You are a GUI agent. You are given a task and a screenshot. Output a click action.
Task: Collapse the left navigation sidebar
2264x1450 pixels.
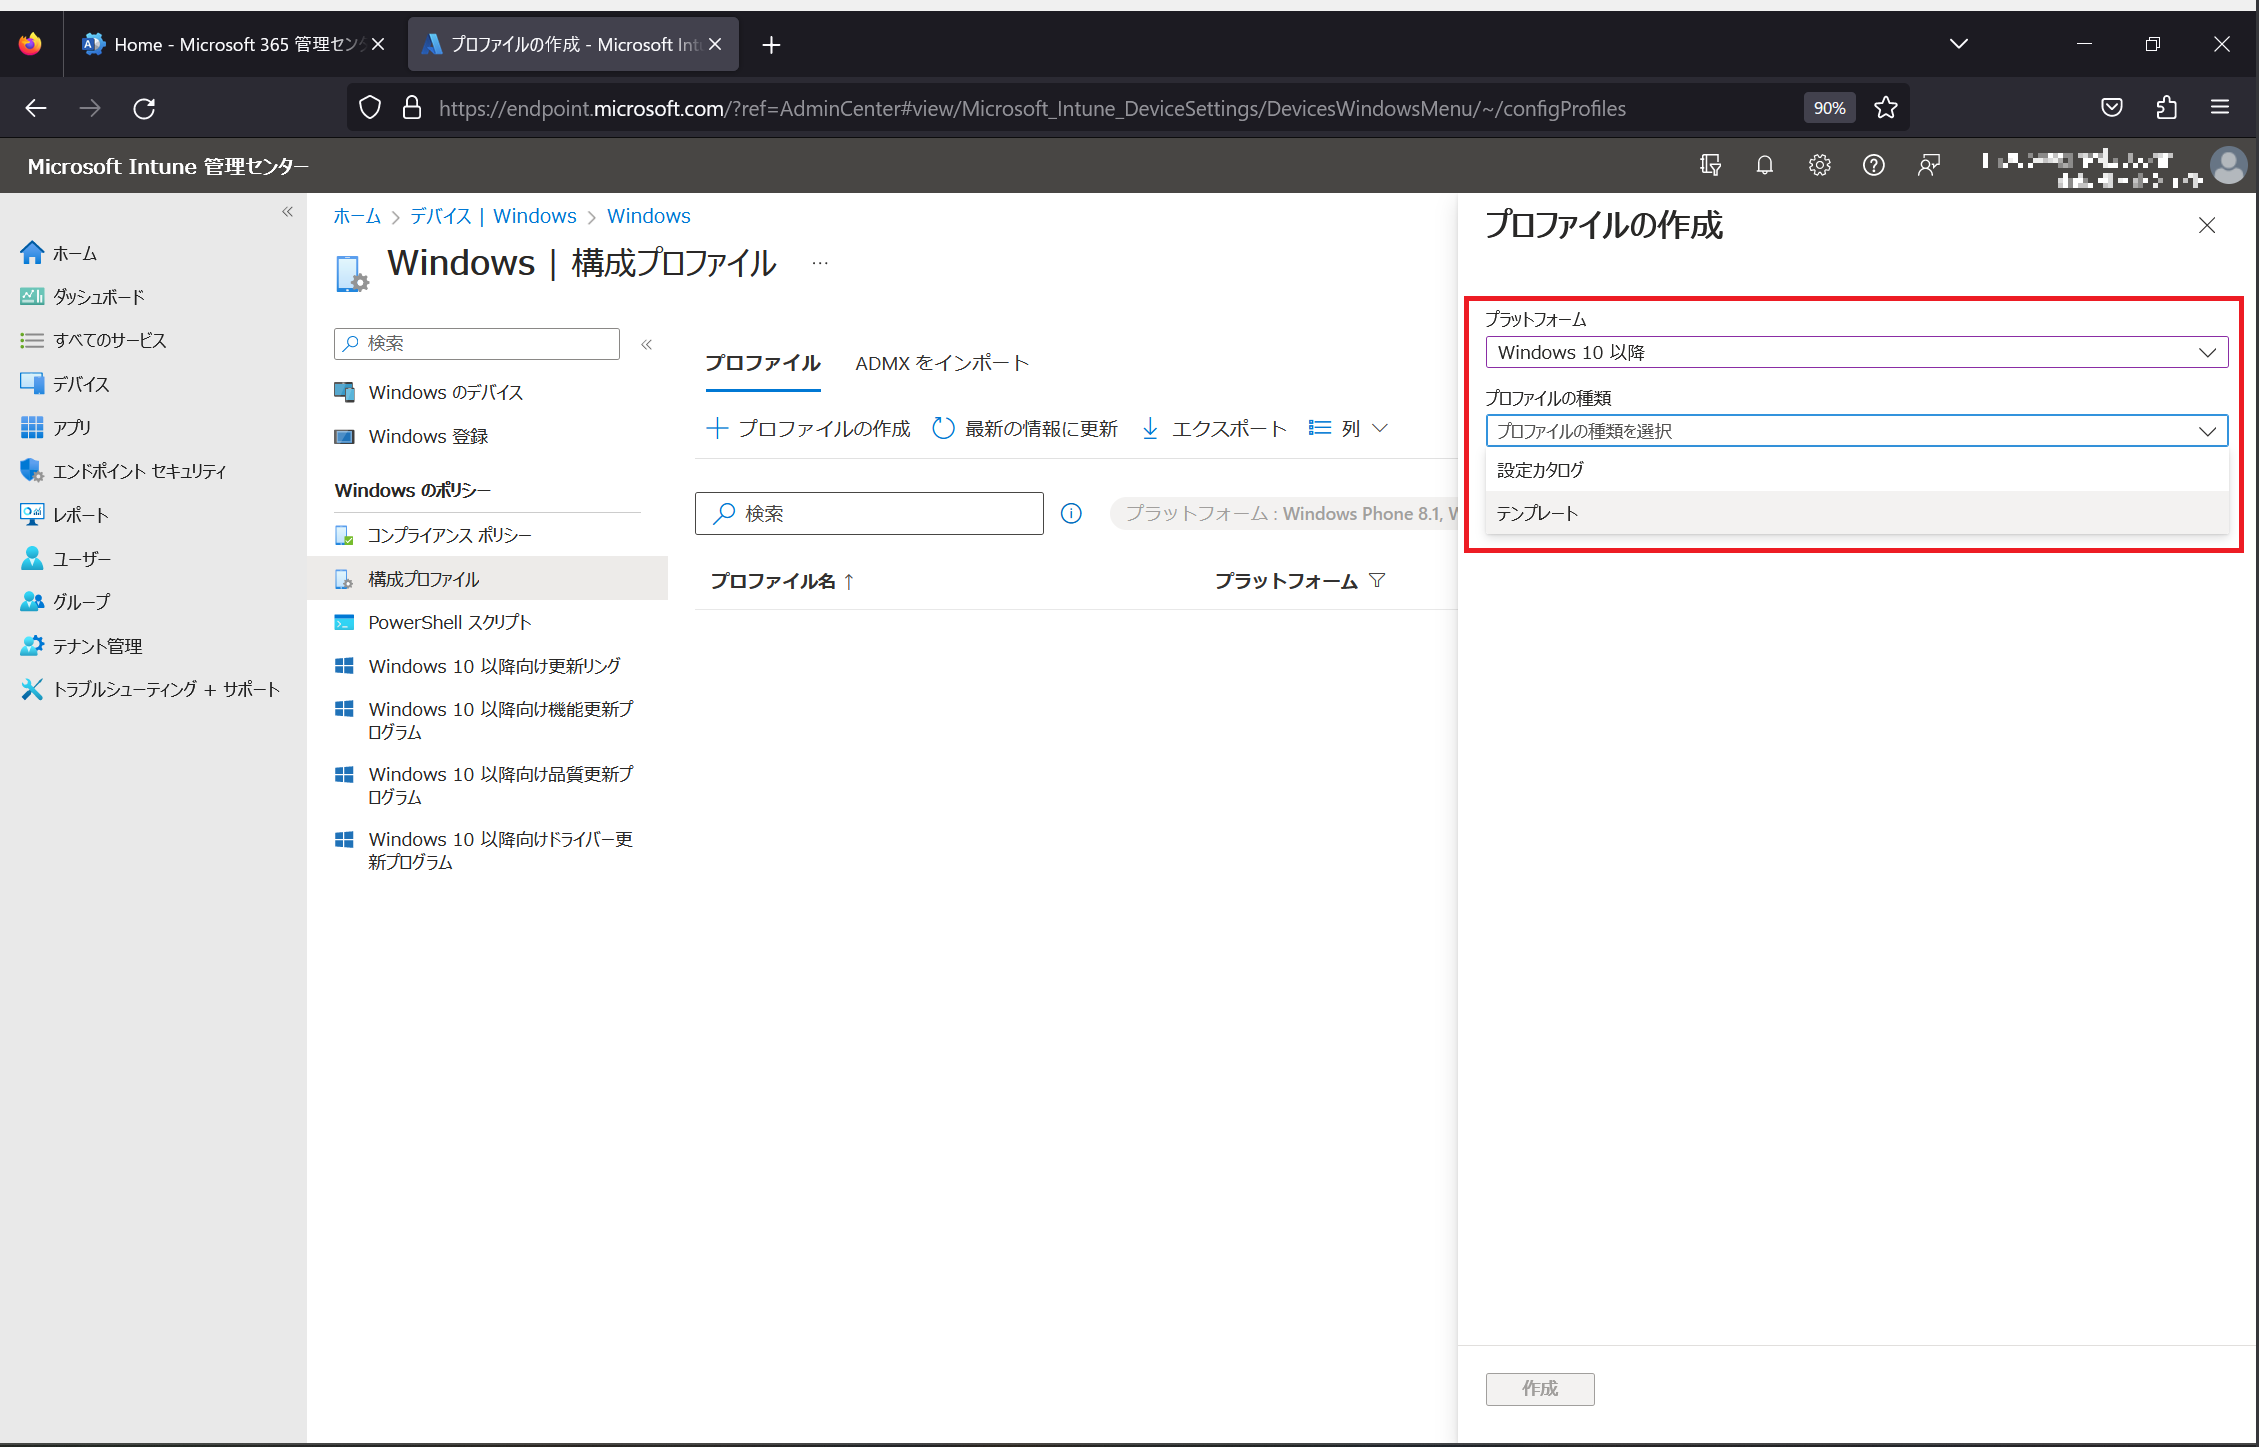(x=288, y=212)
